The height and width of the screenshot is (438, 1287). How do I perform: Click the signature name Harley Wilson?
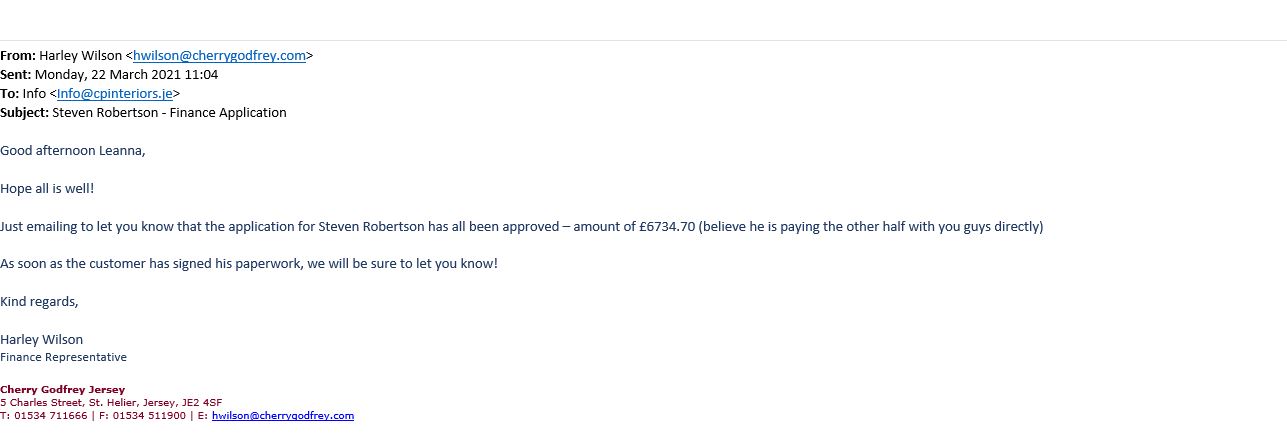click(x=42, y=340)
